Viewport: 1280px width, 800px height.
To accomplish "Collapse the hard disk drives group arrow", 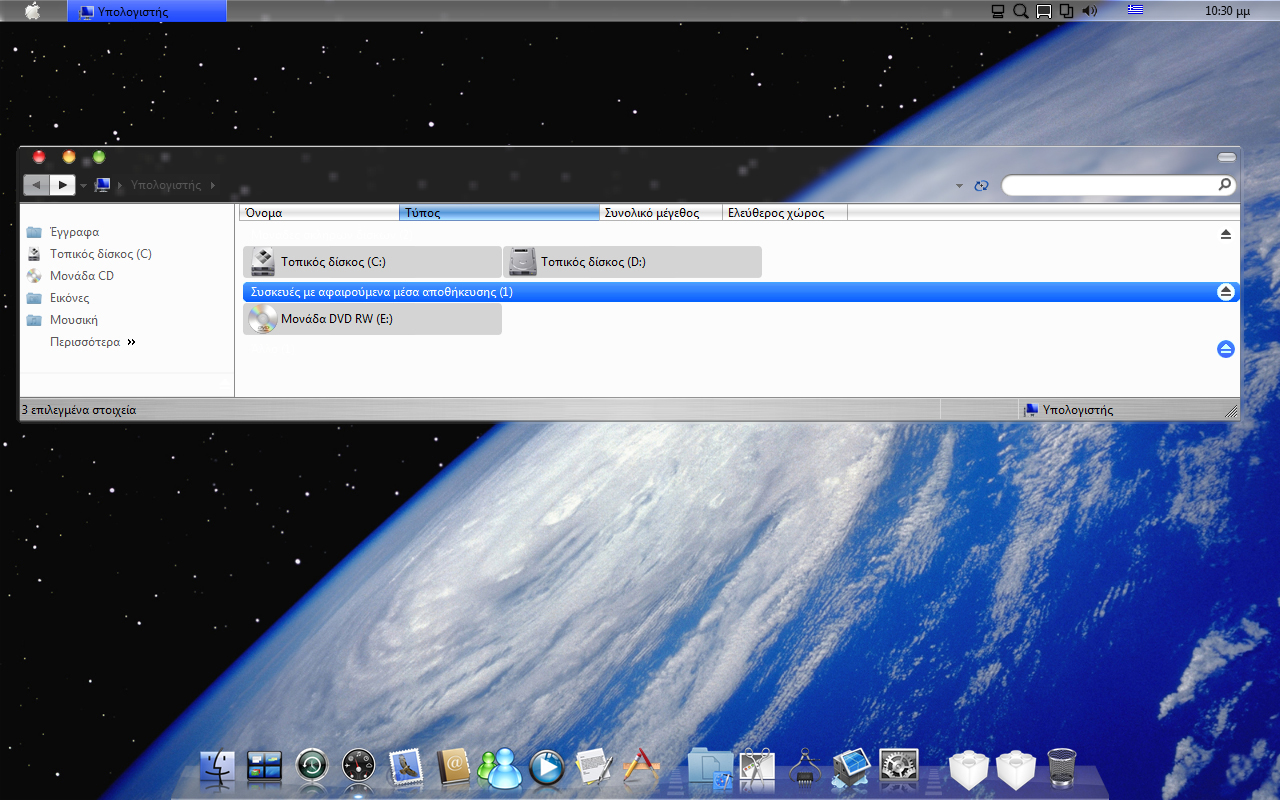I will point(1226,234).
